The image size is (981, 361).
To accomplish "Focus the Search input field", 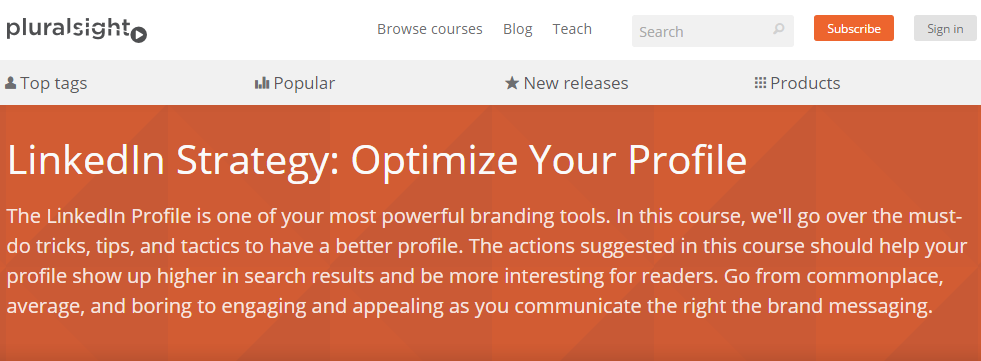I will tap(713, 31).
